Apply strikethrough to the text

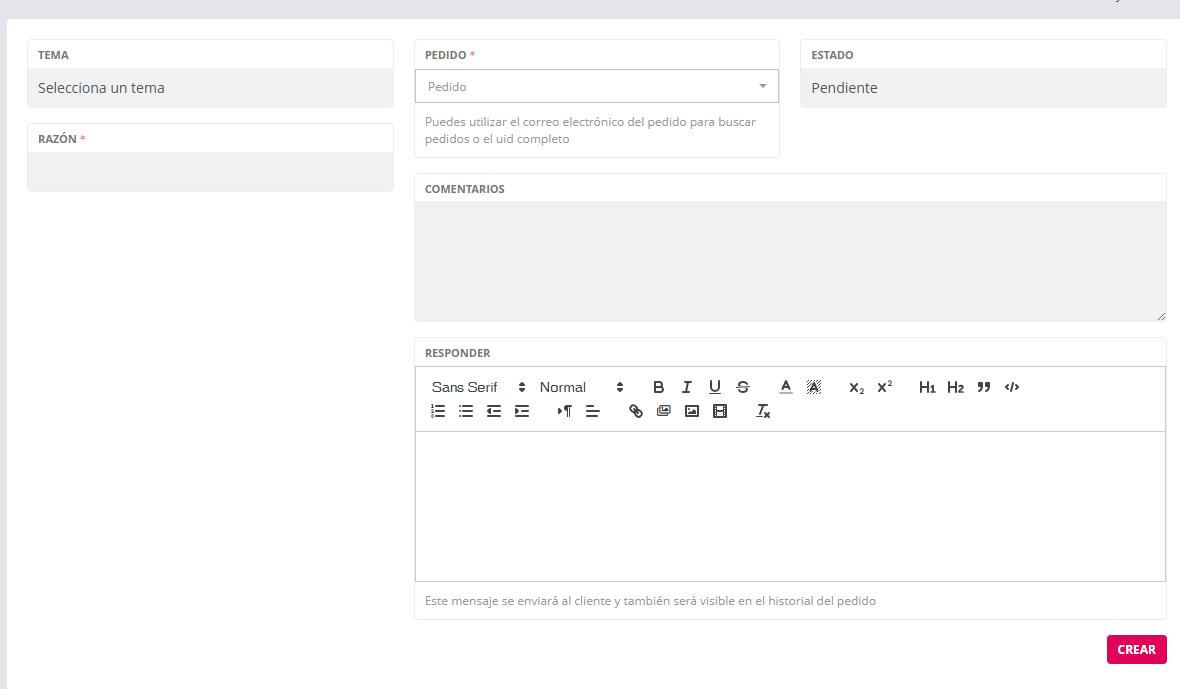click(x=743, y=387)
